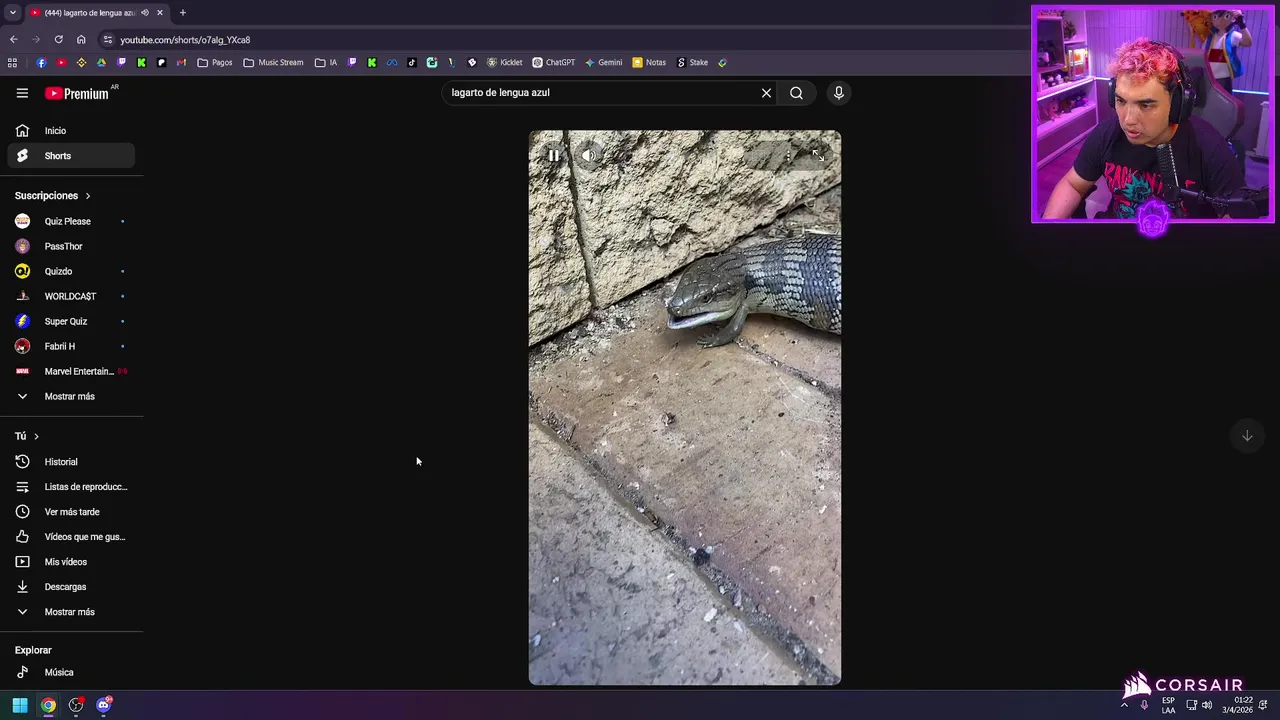Open Listas de reproducción

tap(71, 487)
